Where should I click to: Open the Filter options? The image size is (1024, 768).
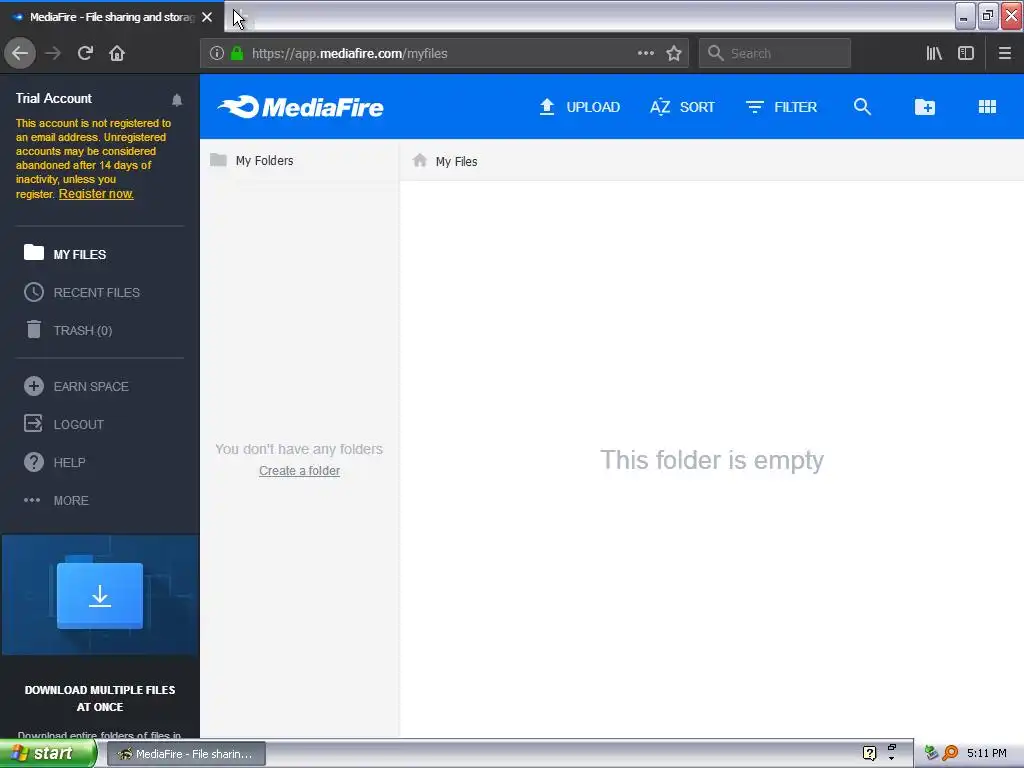(781, 107)
